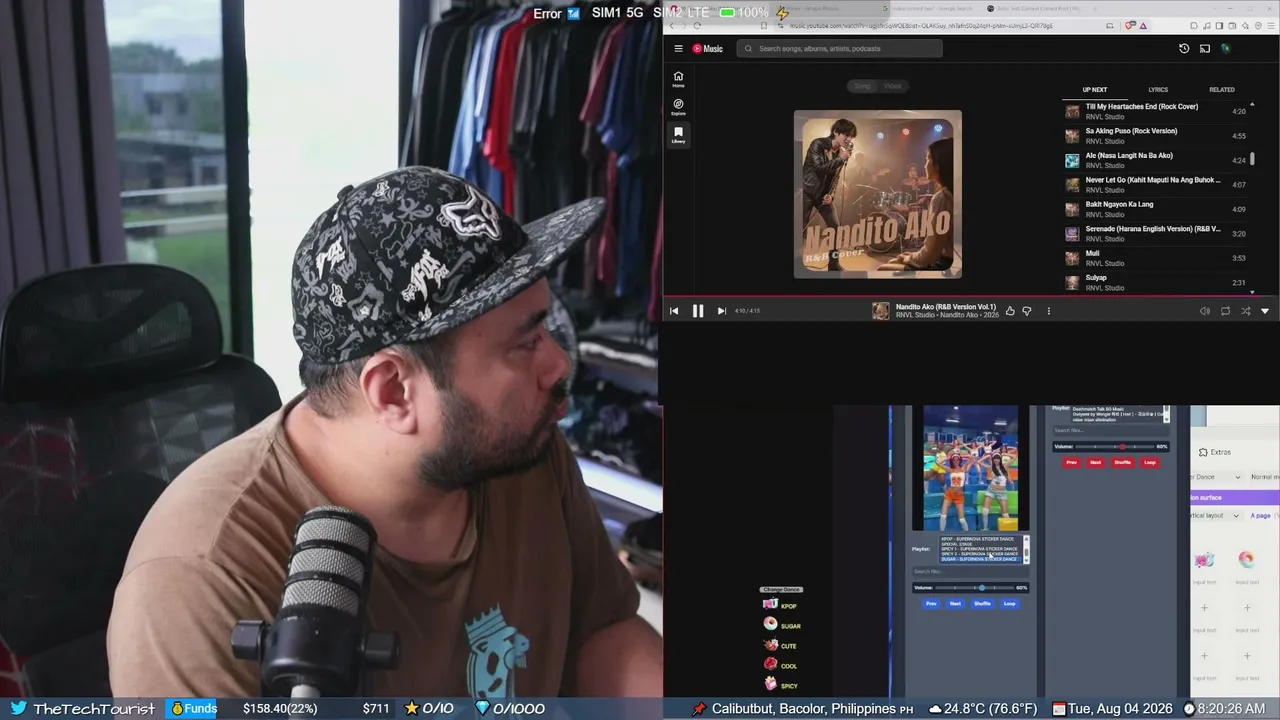1280x720 pixels.
Task: Click the red Prev button
Action: click(1072, 462)
